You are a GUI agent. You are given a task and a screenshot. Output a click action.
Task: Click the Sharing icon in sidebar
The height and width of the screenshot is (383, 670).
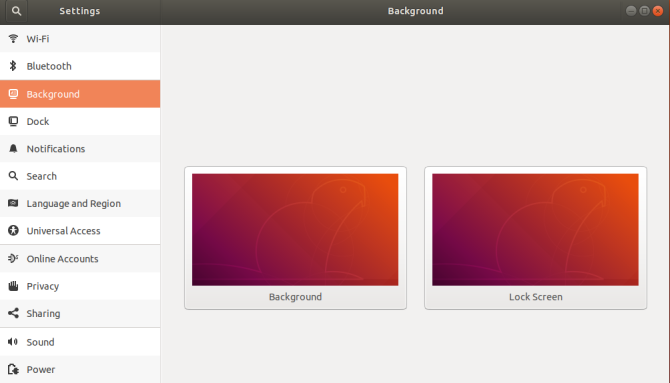coord(13,313)
